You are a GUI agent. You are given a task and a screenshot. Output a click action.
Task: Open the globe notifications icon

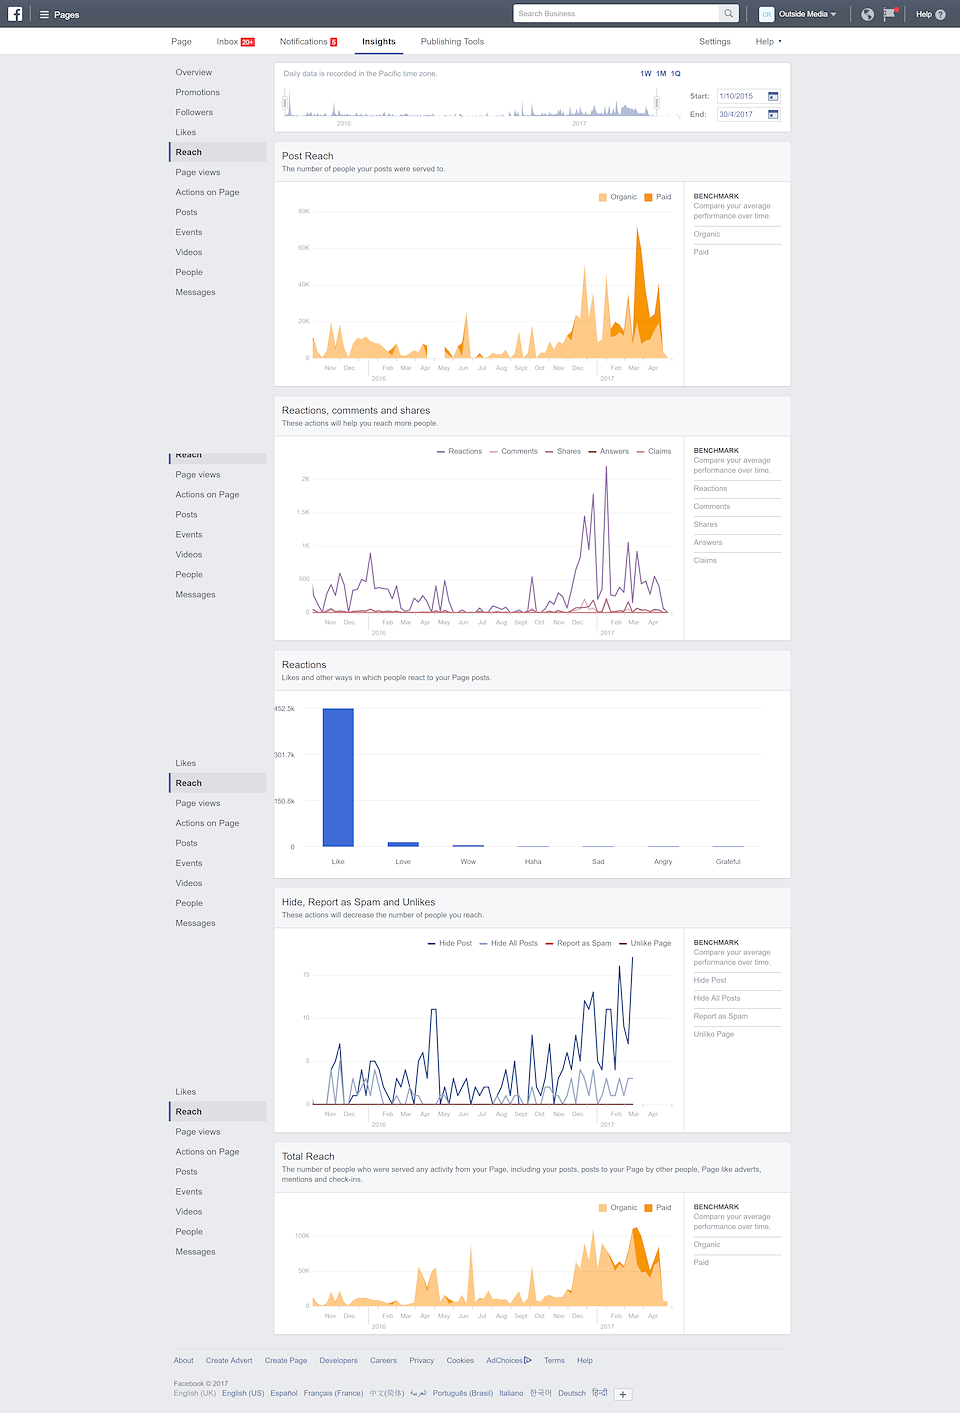click(x=867, y=14)
